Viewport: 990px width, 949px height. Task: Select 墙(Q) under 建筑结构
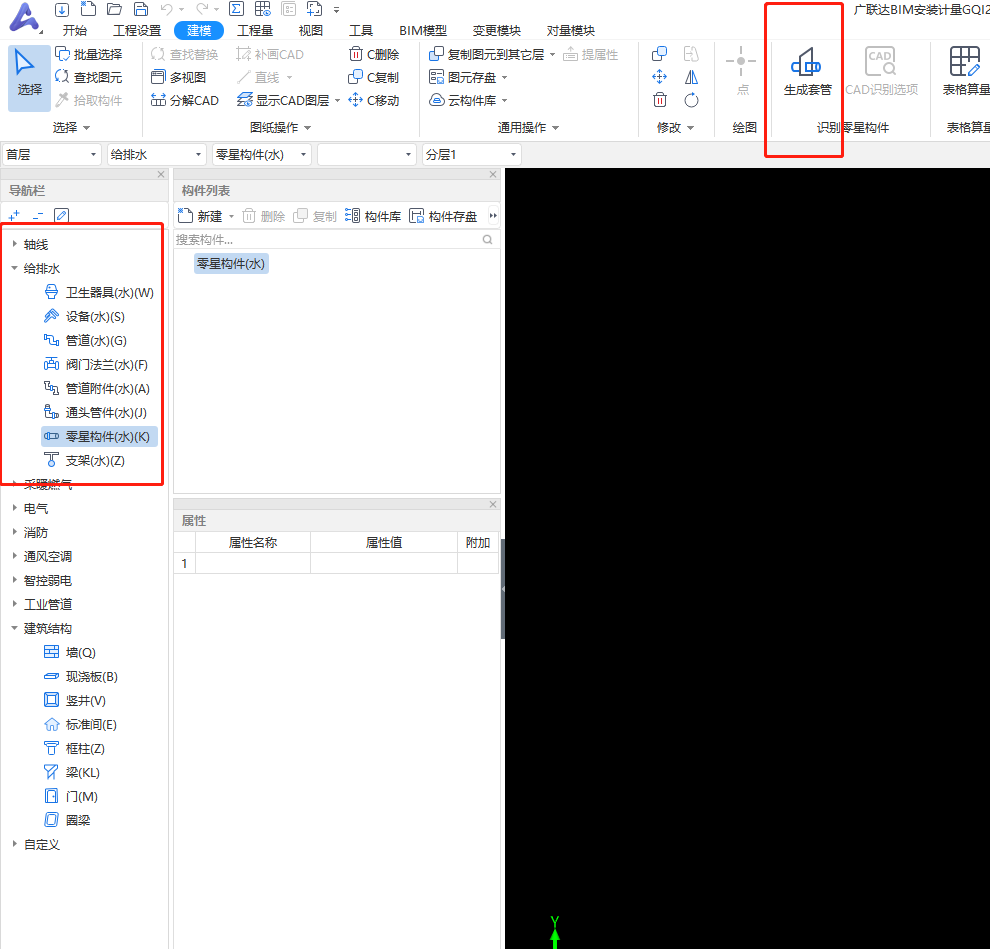click(70, 652)
